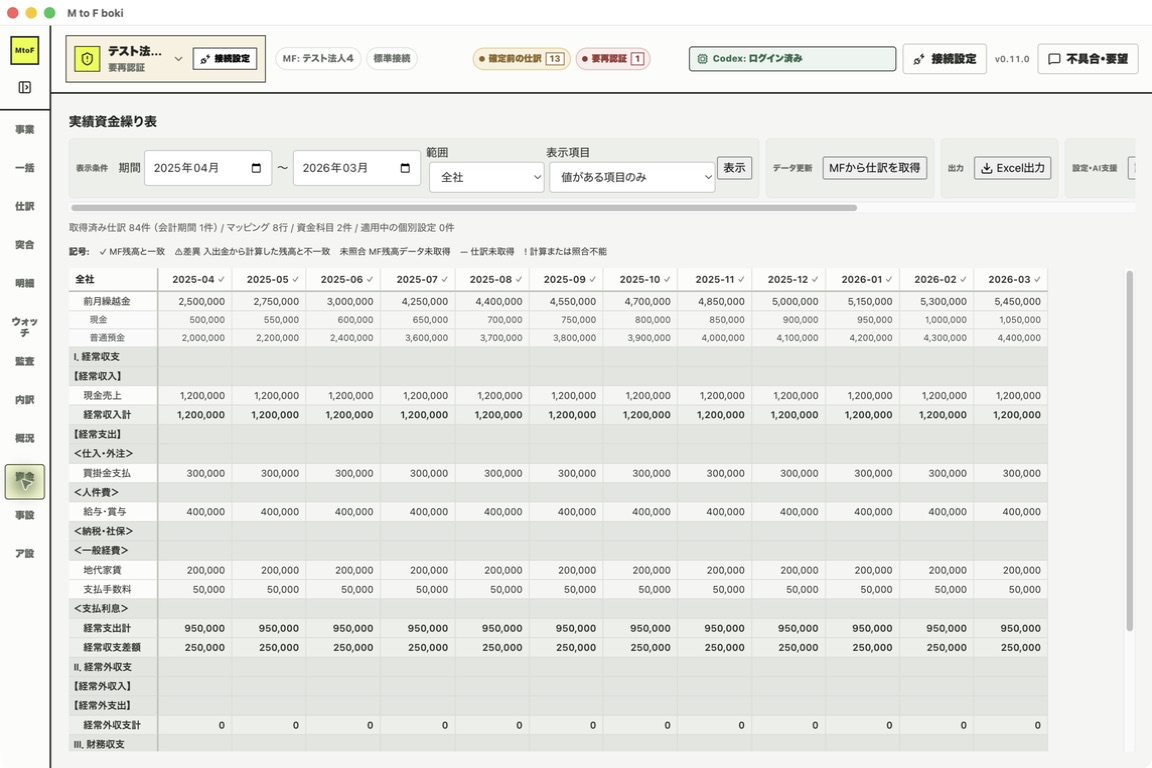Click the 経常支出計 row label

pos(107,628)
